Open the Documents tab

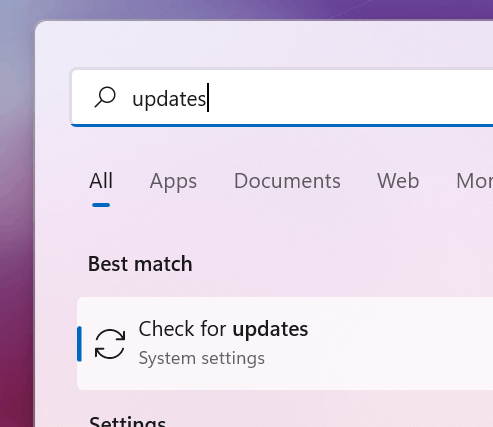(287, 181)
